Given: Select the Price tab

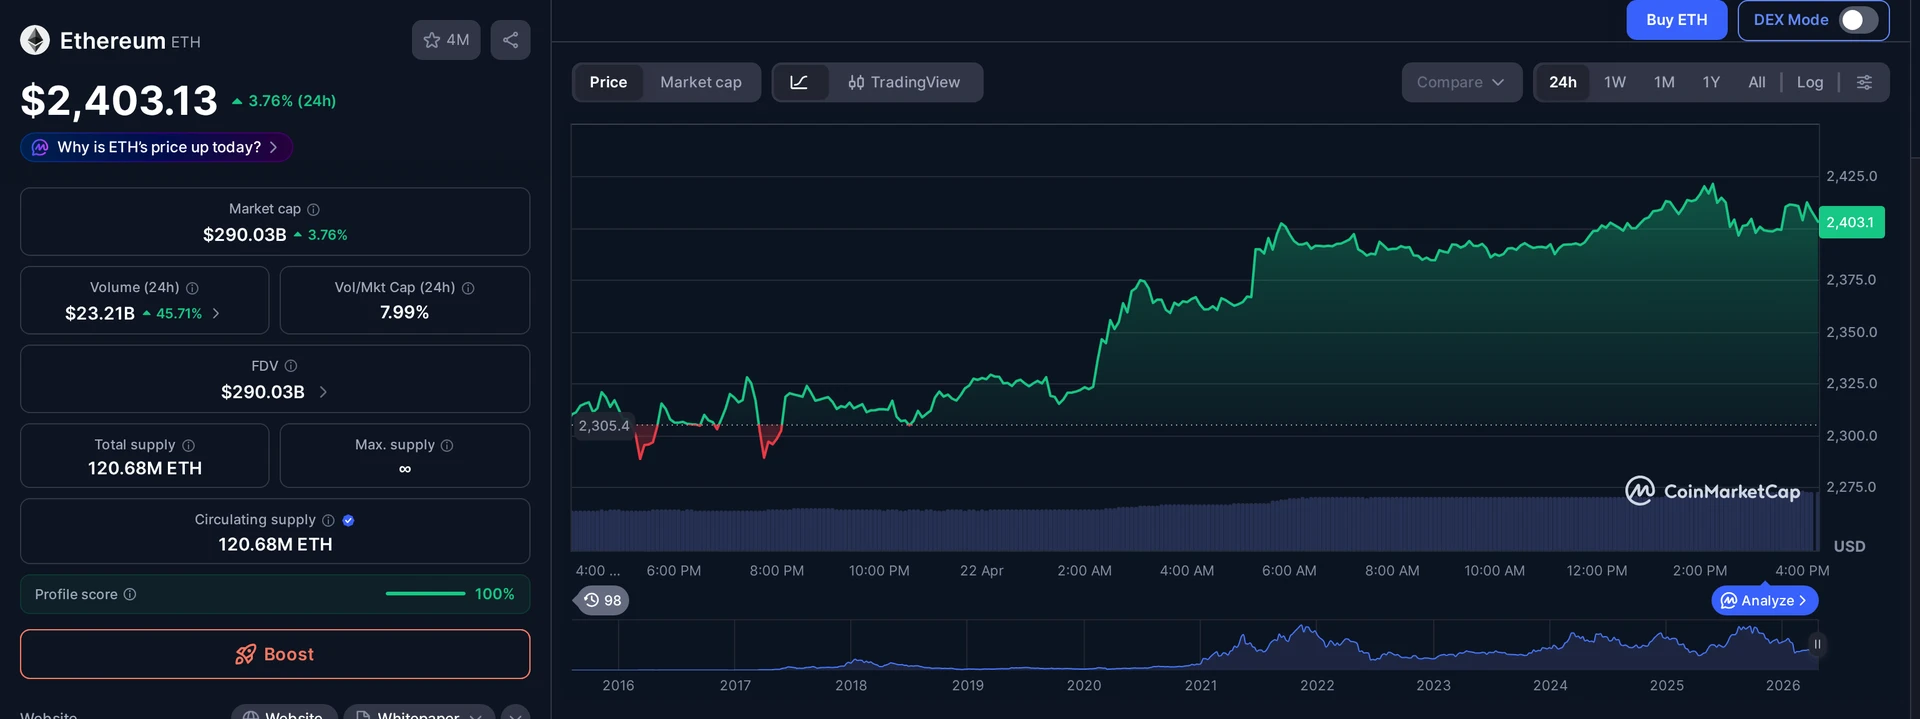Looking at the screenshot, I should point(608,82).
